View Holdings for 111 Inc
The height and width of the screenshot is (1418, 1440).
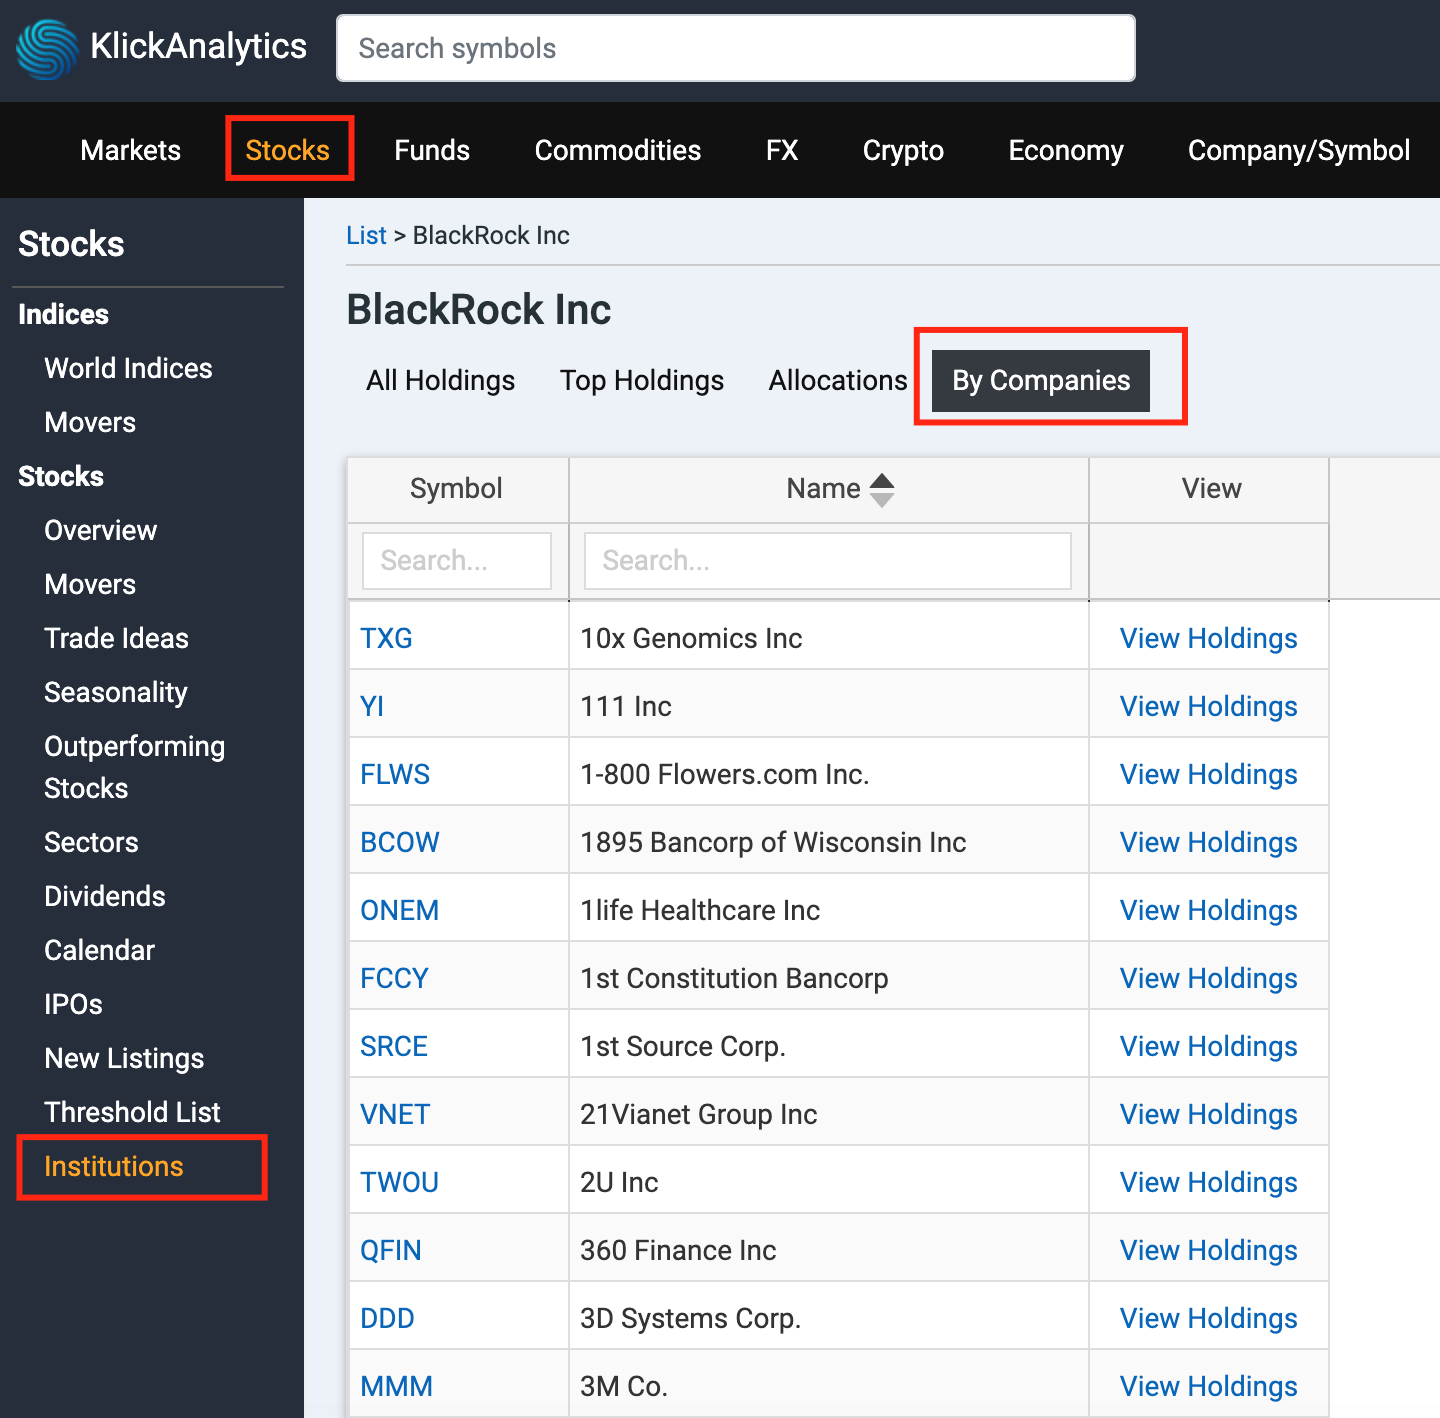tap(1208, 706)
